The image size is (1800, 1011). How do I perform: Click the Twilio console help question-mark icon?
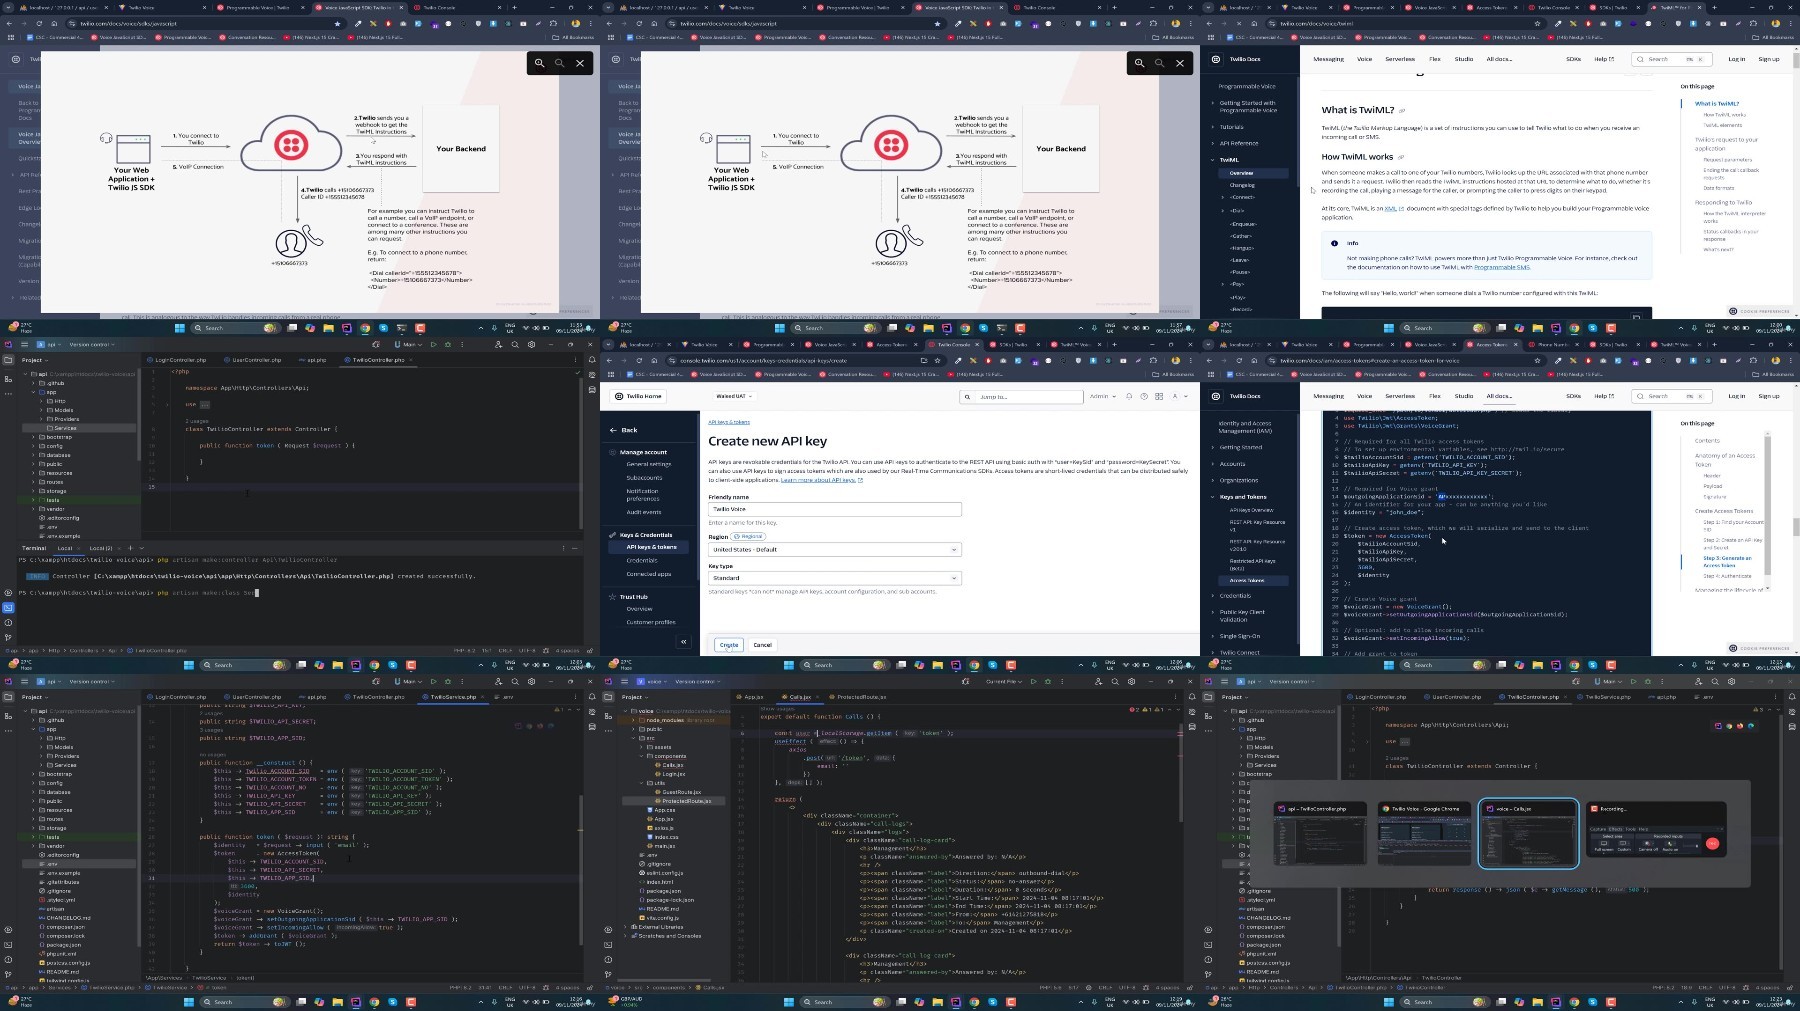point(1144,396)
